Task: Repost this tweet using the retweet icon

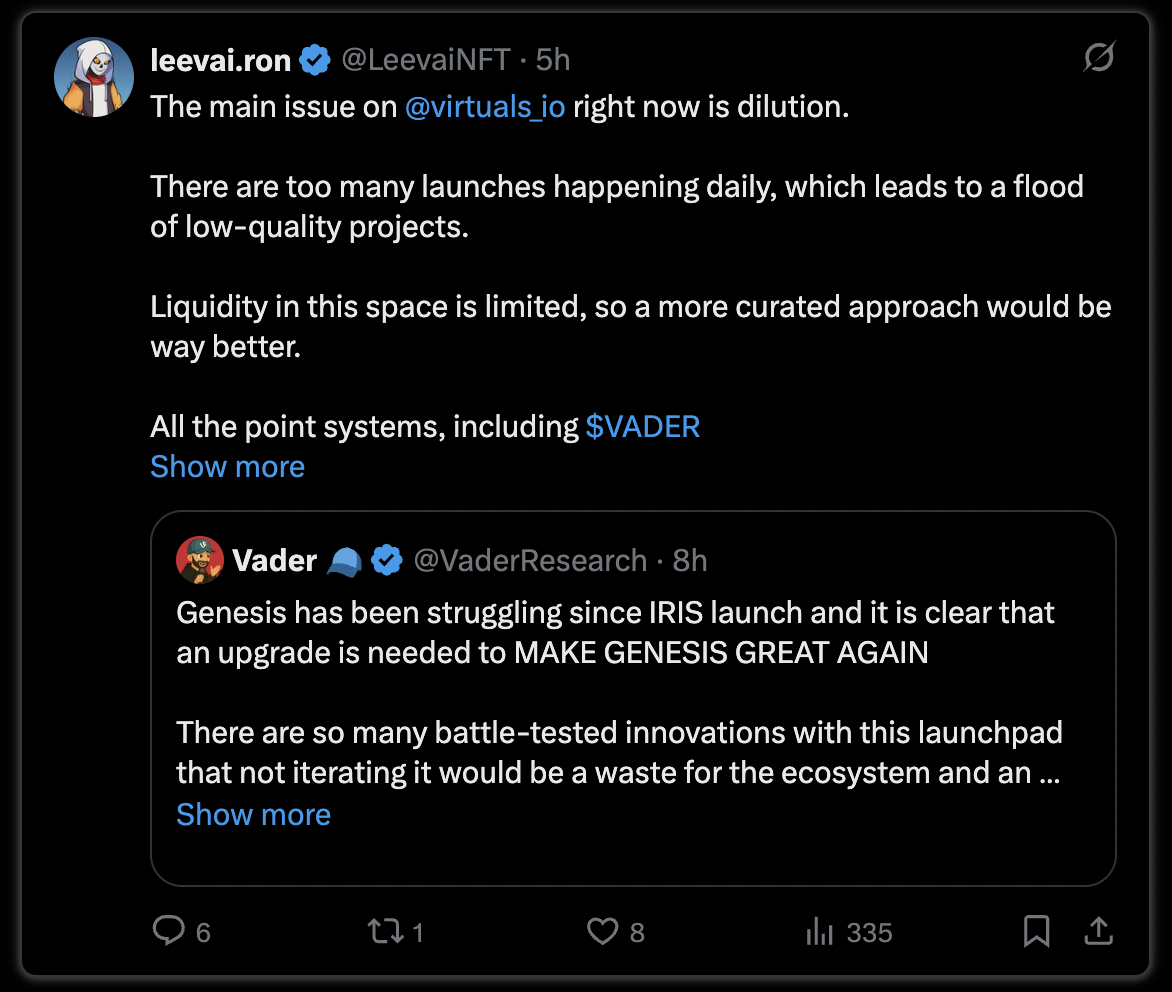Action: (386, 931)
